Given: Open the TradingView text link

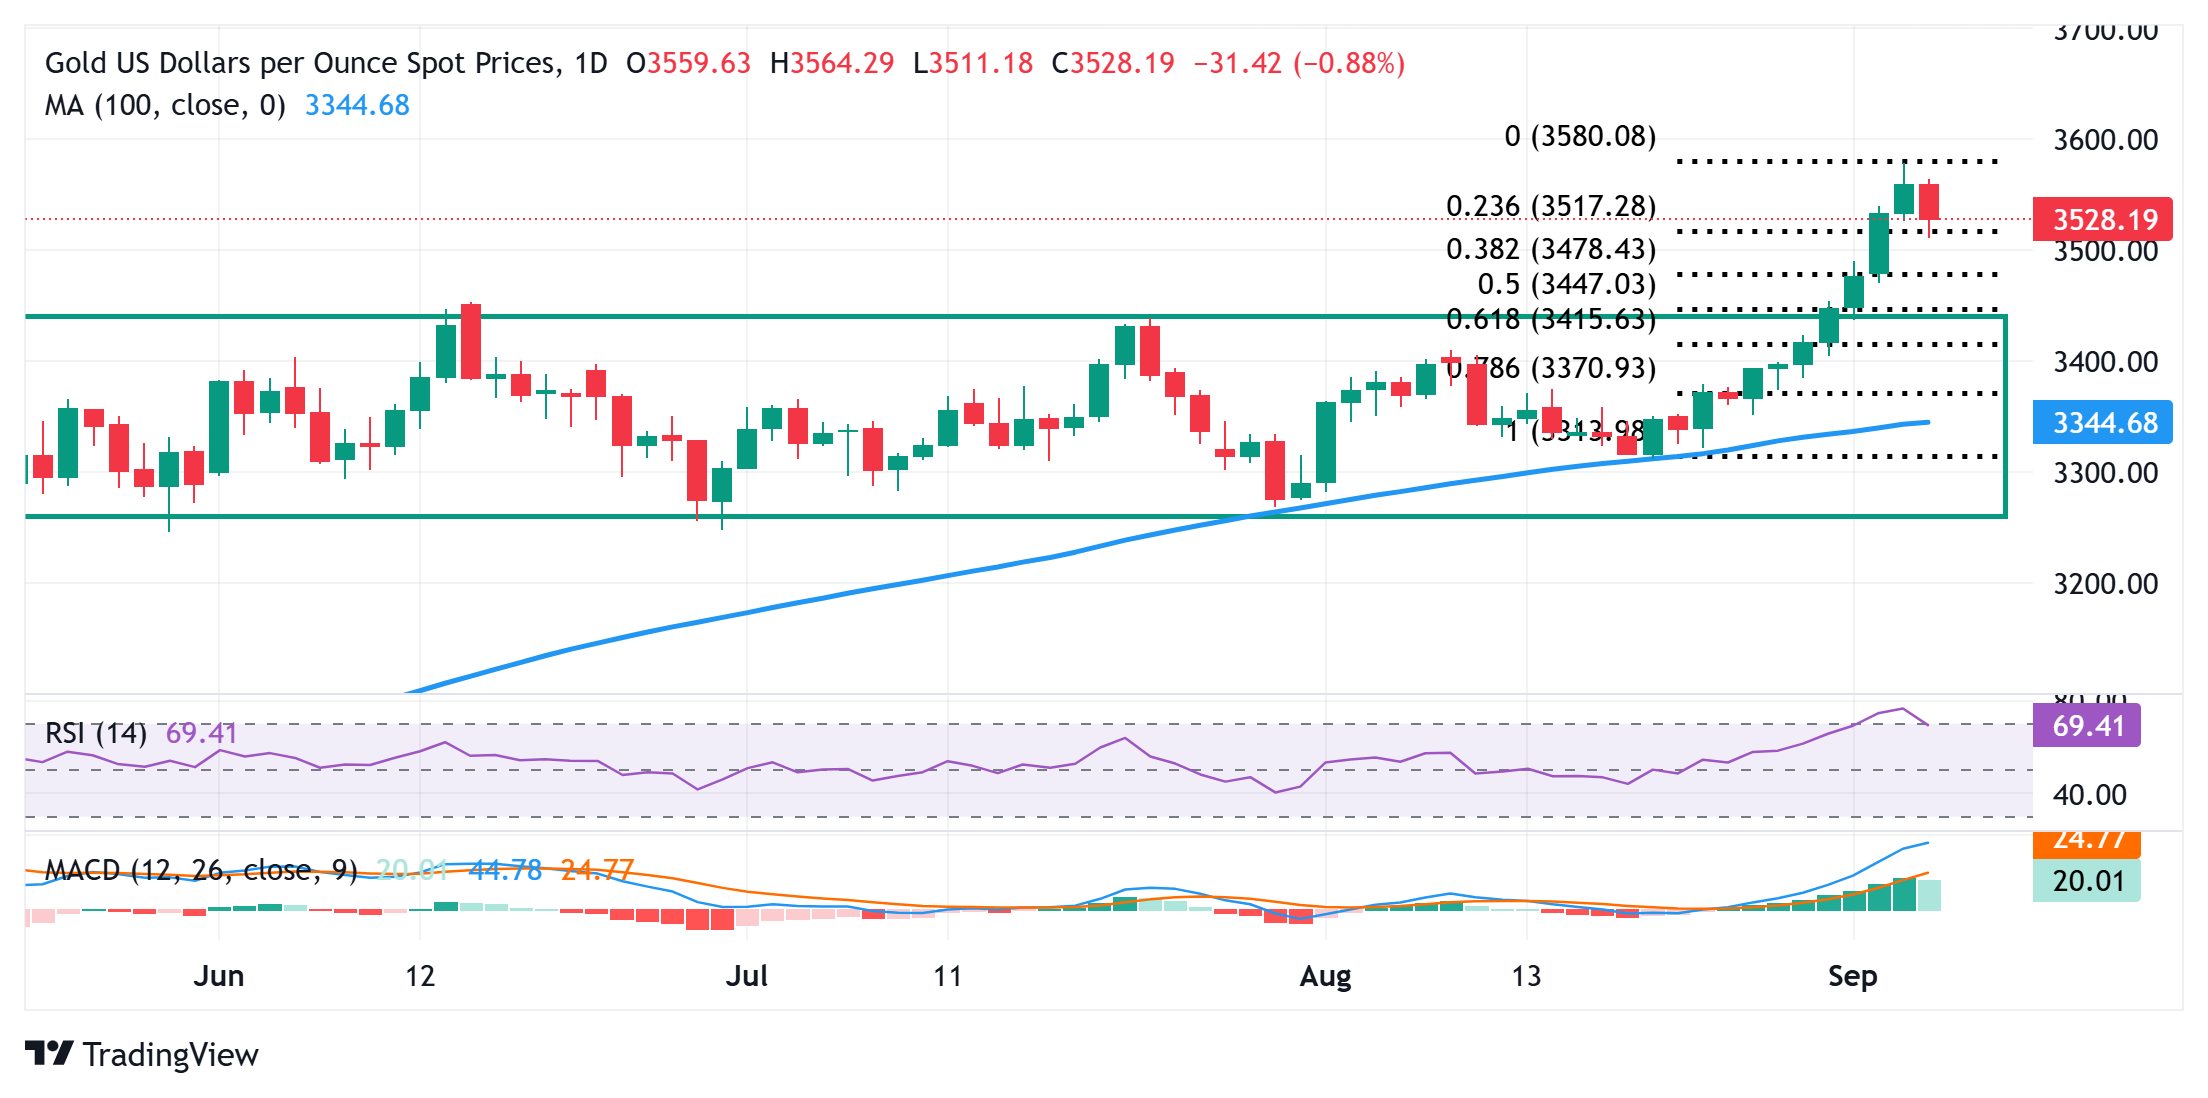Looking at the screenshot, I should point(170,1055).
